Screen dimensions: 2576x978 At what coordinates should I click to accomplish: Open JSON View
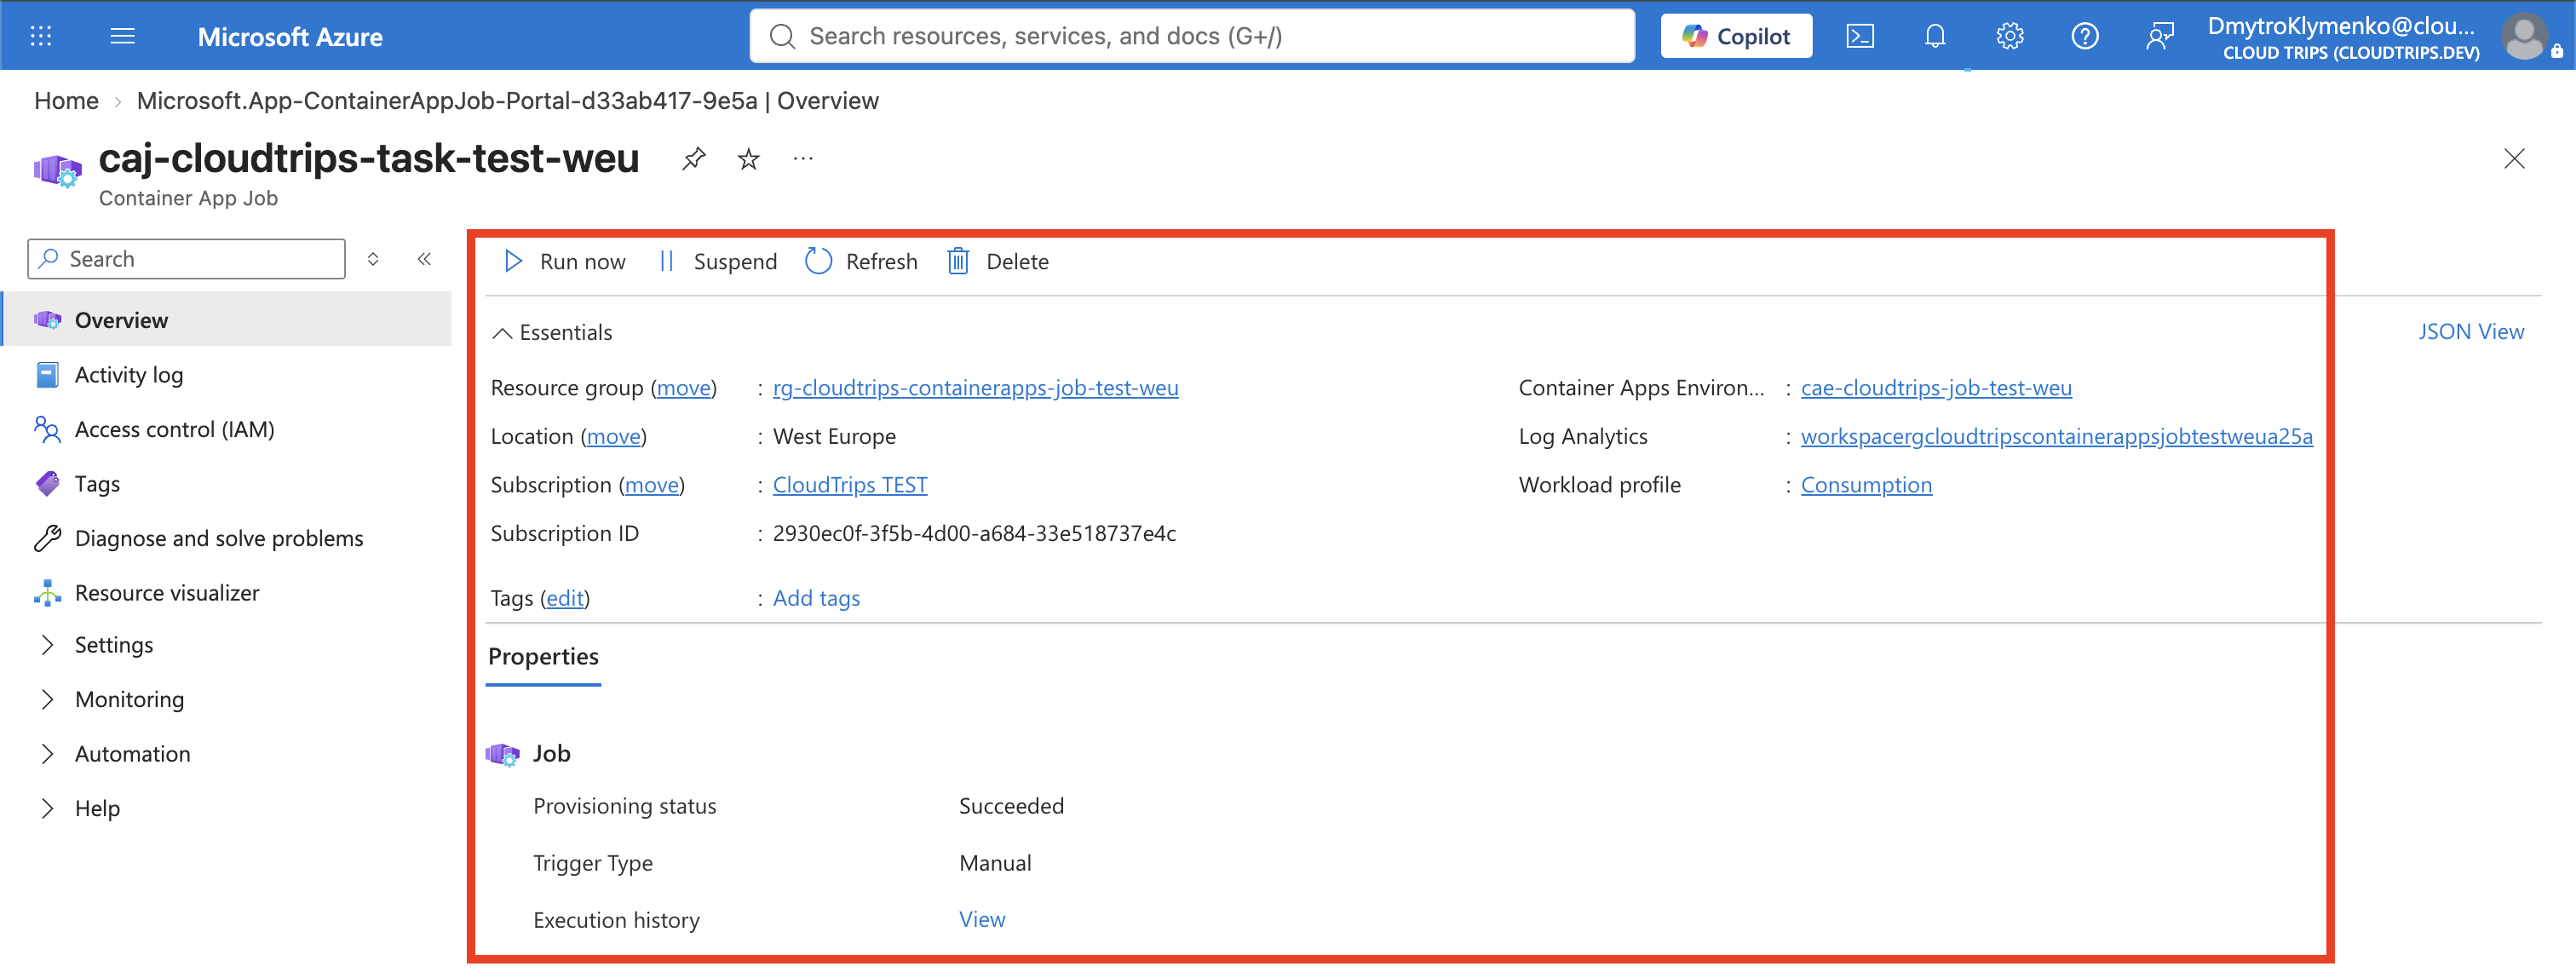click(2471, 332)
